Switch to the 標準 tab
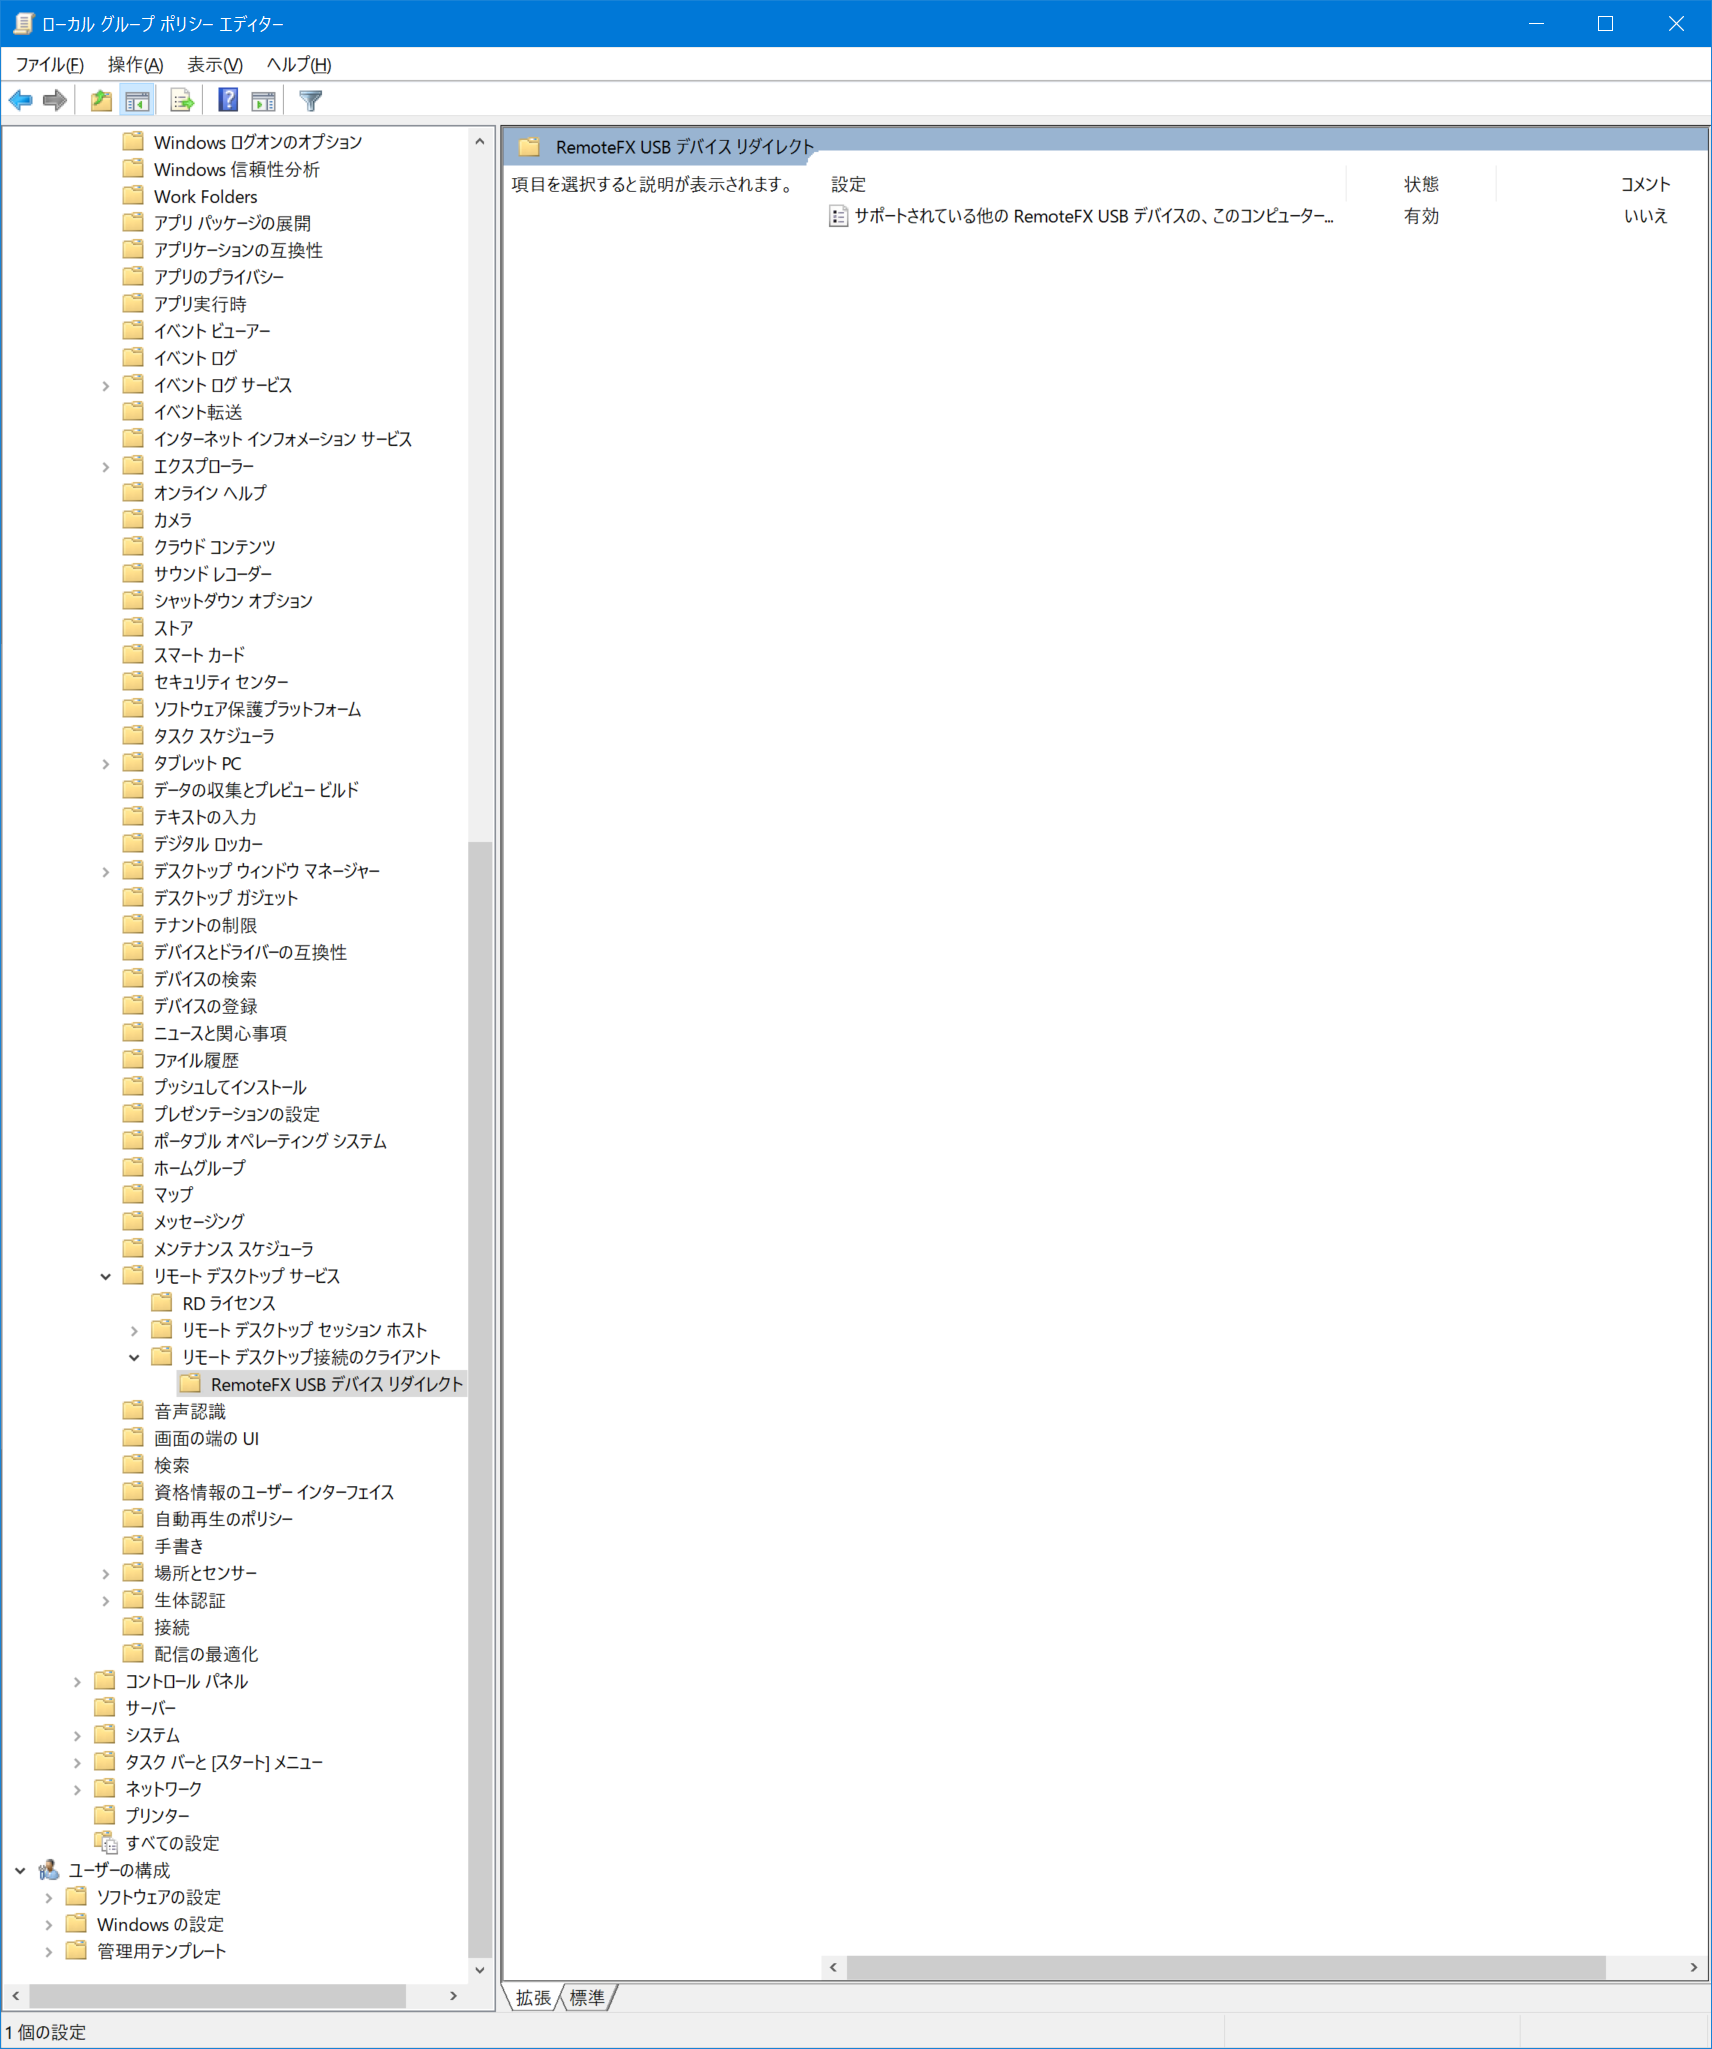The height and width of the screenshot is (2049, 1712). 587,1997
